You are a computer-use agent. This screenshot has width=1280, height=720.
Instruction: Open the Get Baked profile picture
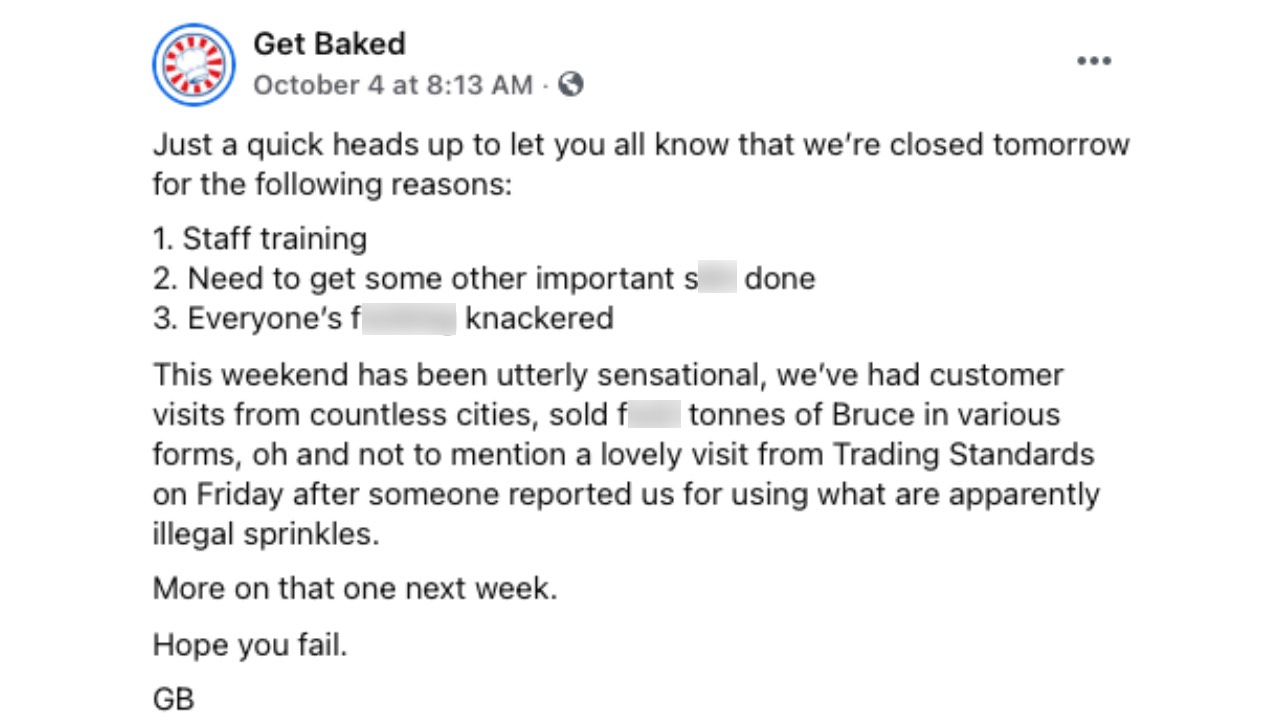pyautogui.click(x=194, y=65)
